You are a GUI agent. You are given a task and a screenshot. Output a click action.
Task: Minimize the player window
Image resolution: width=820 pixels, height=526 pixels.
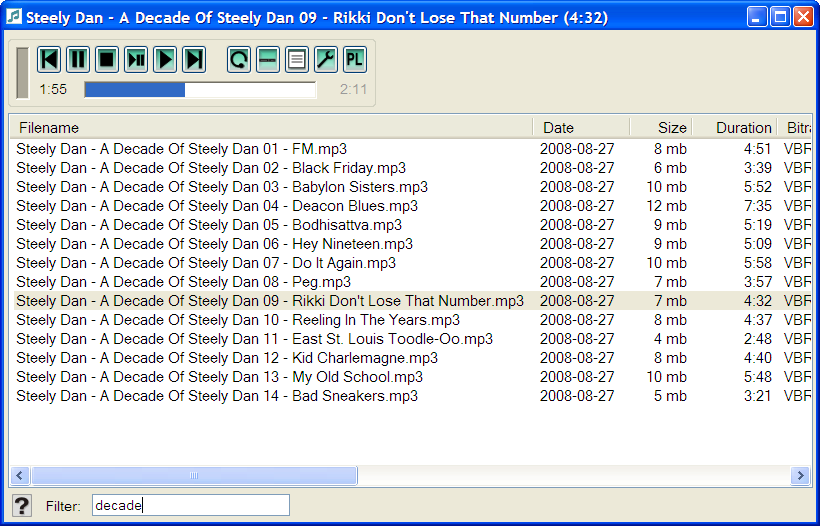pyautogui.click(x=756, y=17)
